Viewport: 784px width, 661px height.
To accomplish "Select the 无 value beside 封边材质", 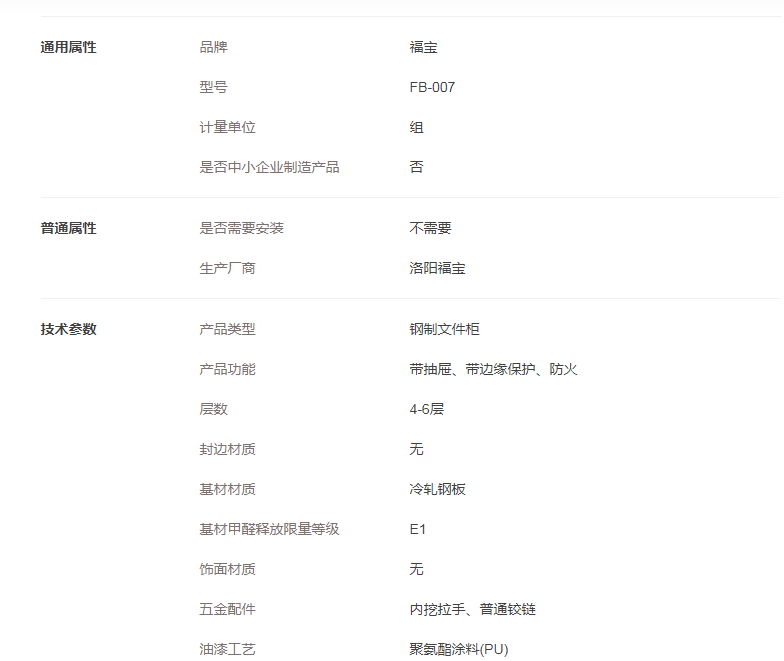I will click(416, 449).
